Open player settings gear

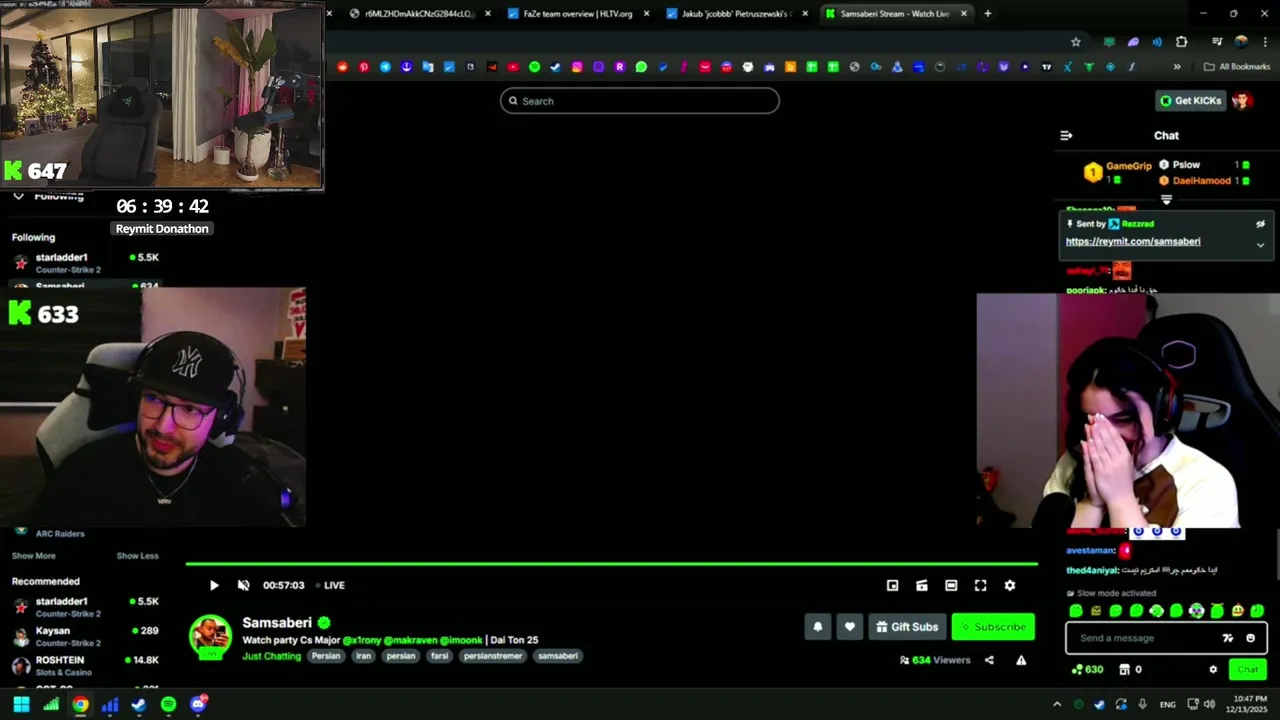[x=1010, y=586]
